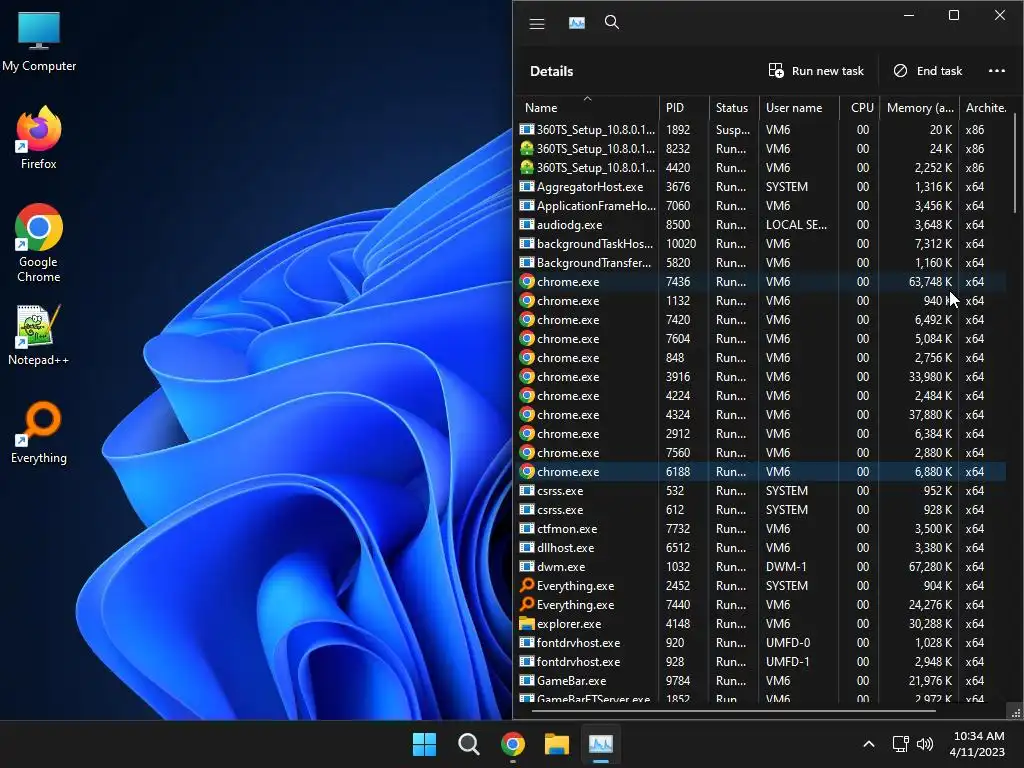
Task: Select highlighted chrome.exe PID 6188
Action: click(x=761, y=471)
